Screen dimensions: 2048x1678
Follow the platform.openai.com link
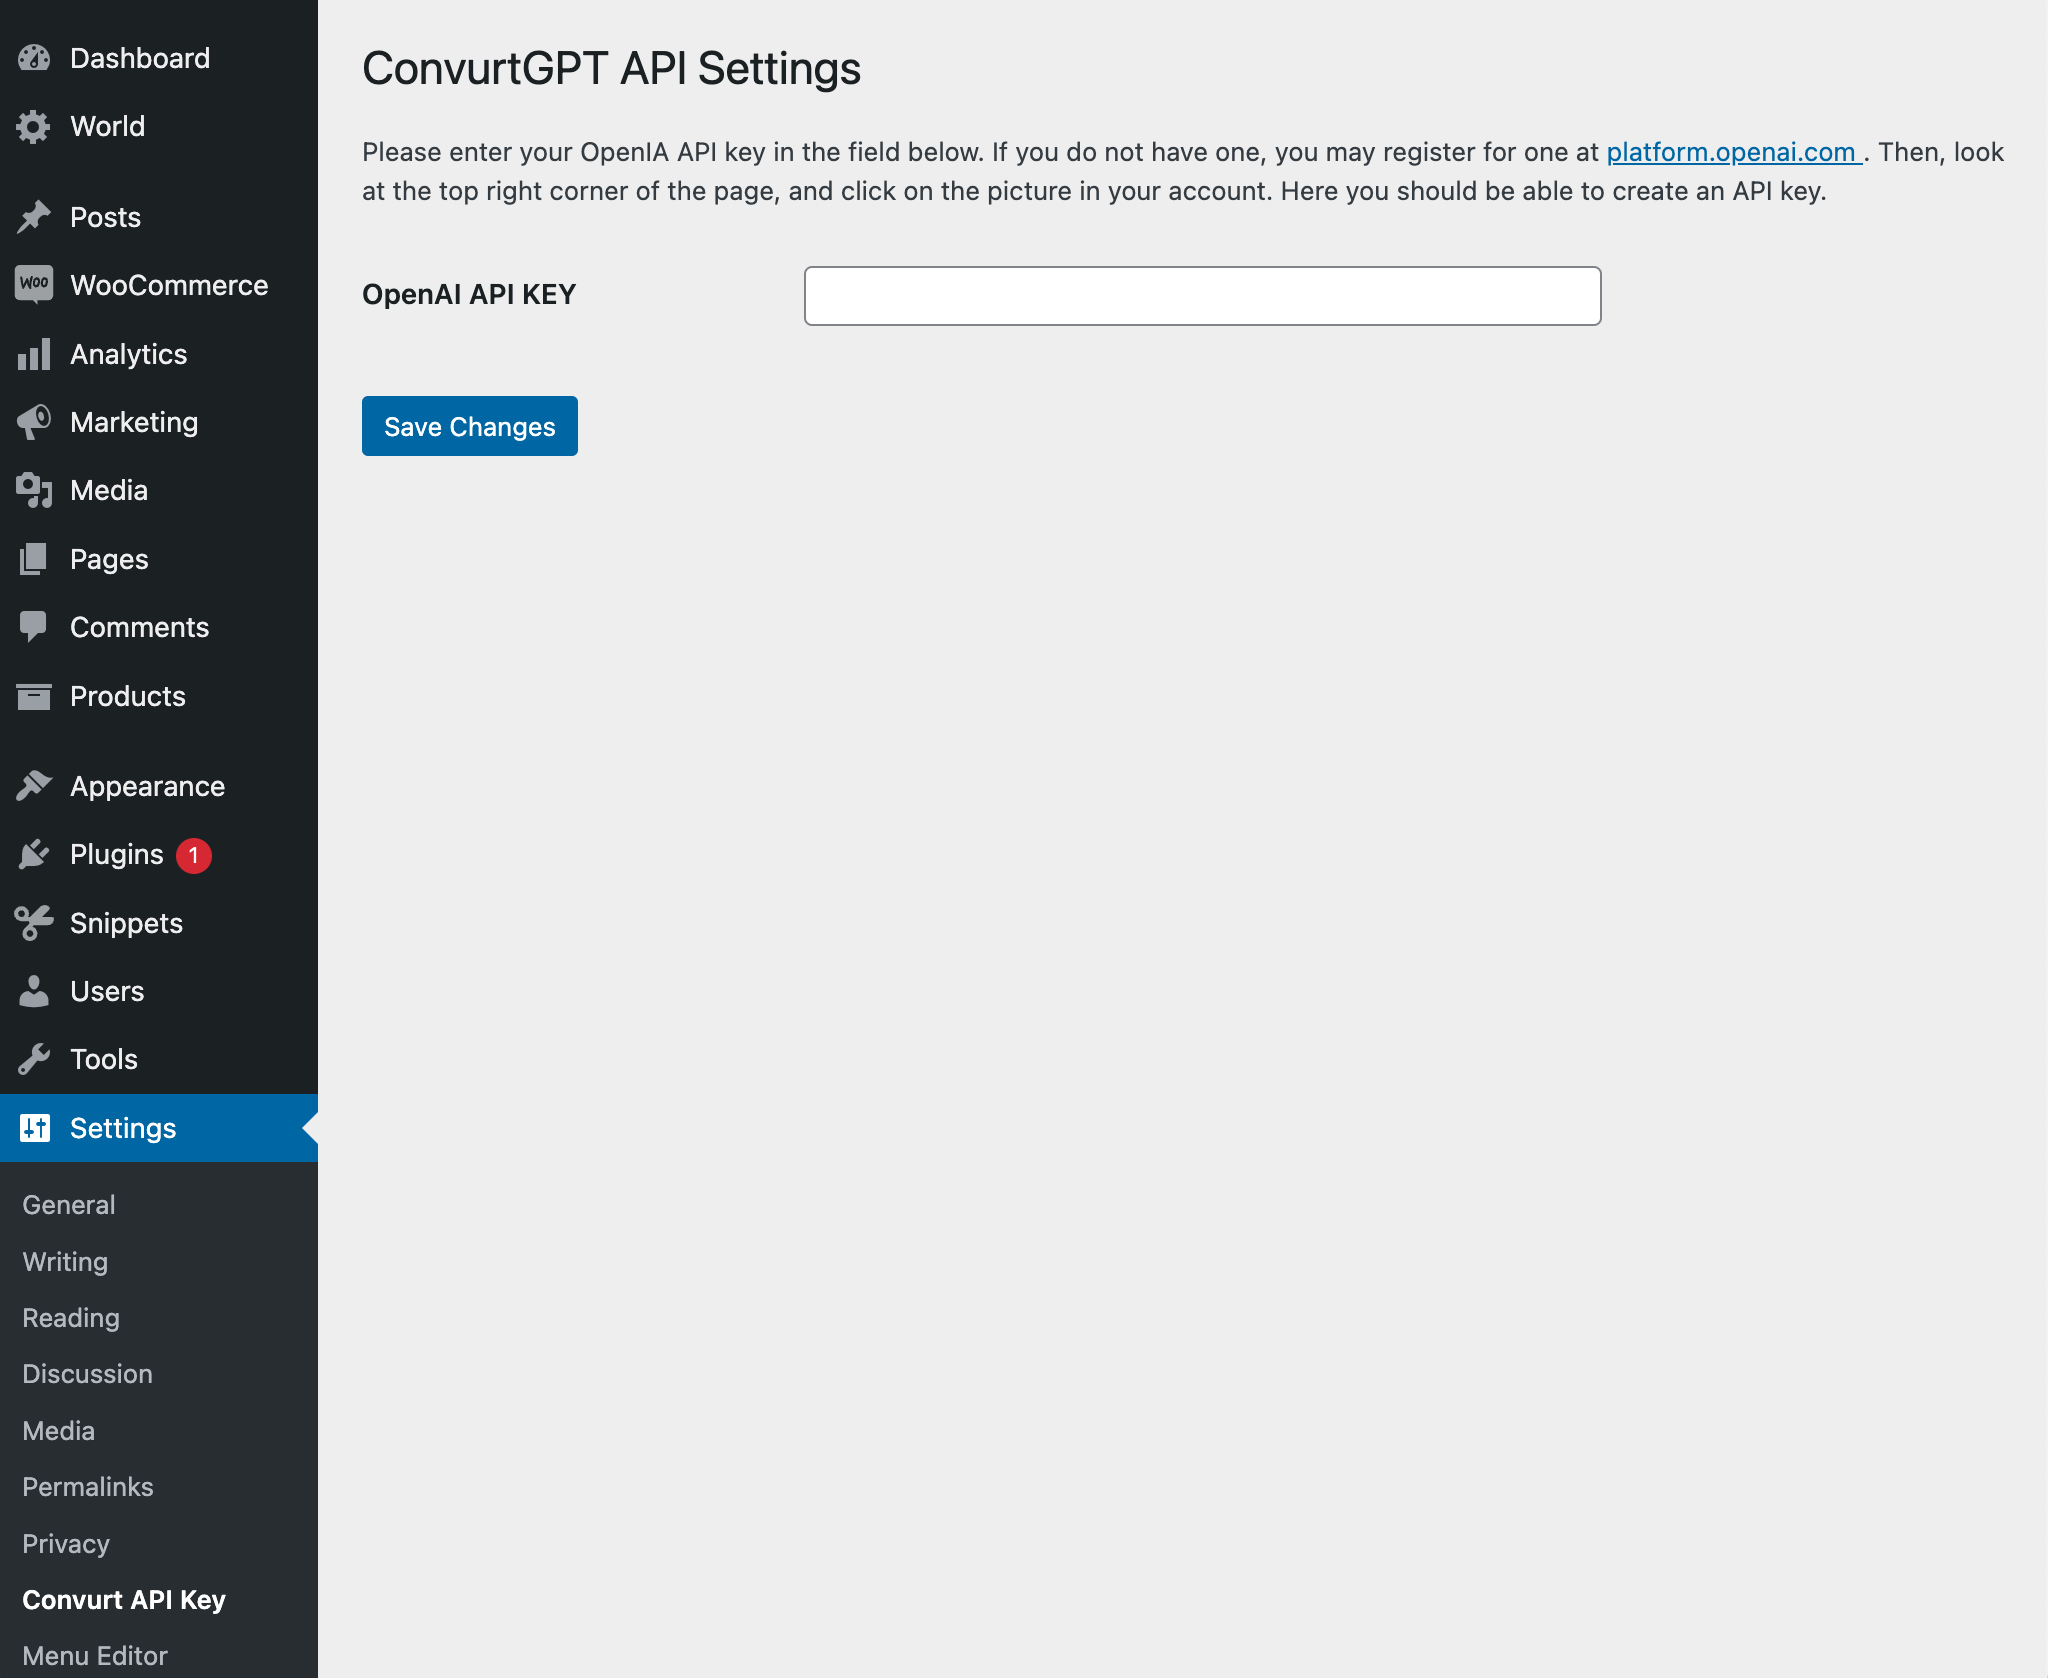pyautogui.click(x=1733, y=152)
